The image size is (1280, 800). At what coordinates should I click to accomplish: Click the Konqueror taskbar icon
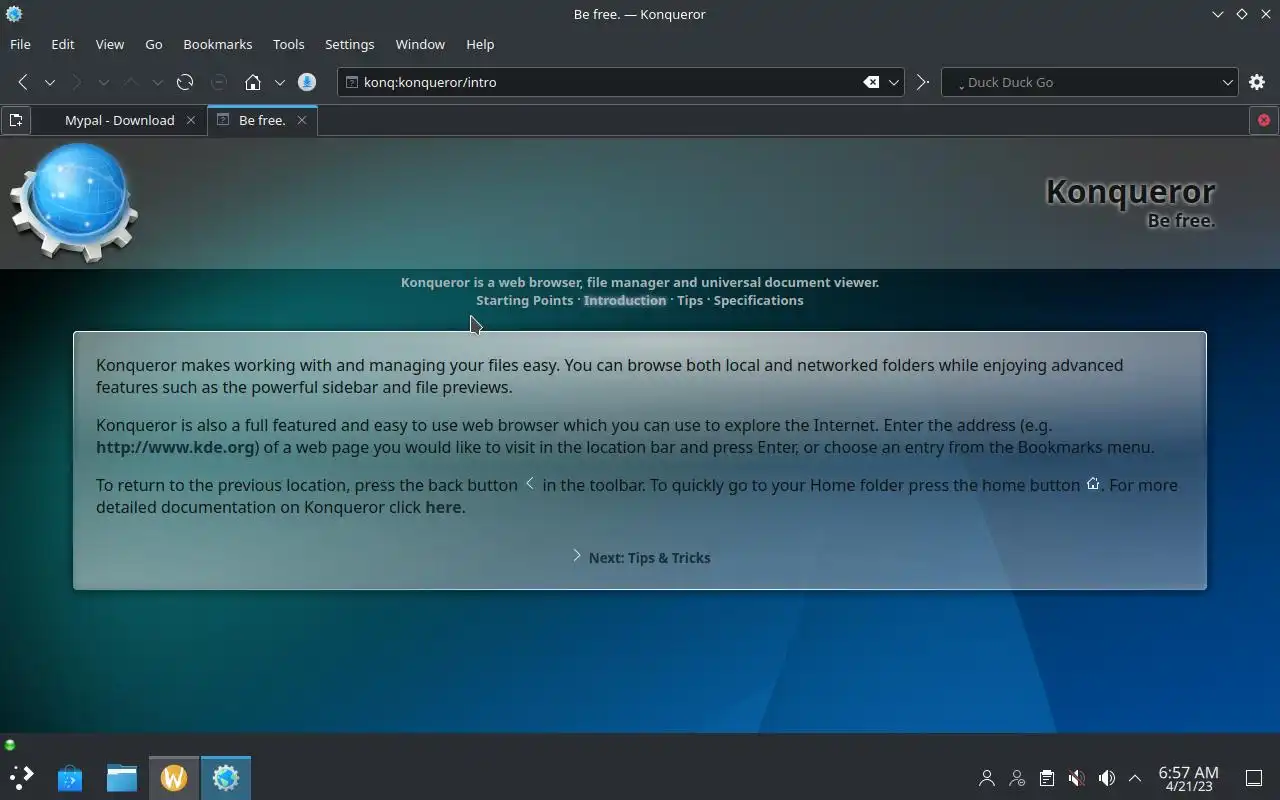226,777
